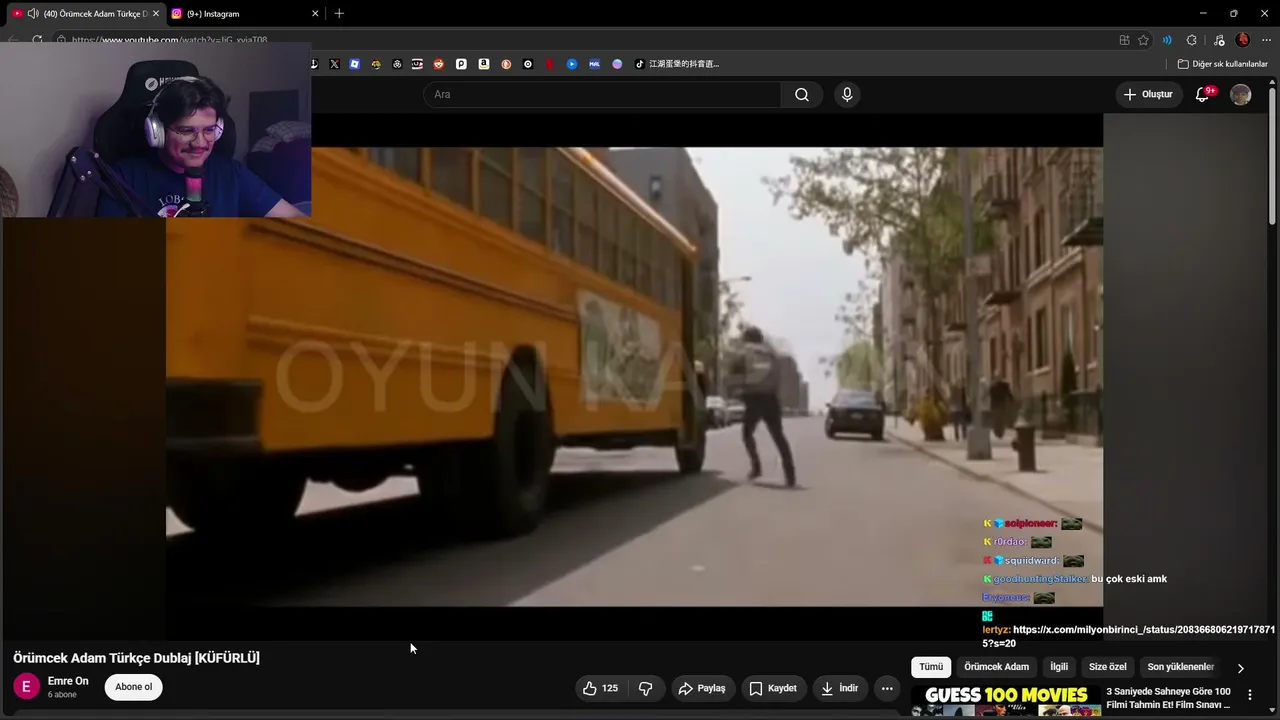Open options for the Guess 100 Movies video

coord(1249,695)
